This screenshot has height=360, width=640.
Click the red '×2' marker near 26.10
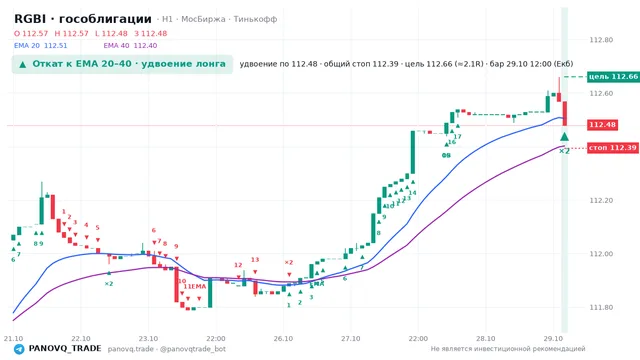tap(289, 262)
